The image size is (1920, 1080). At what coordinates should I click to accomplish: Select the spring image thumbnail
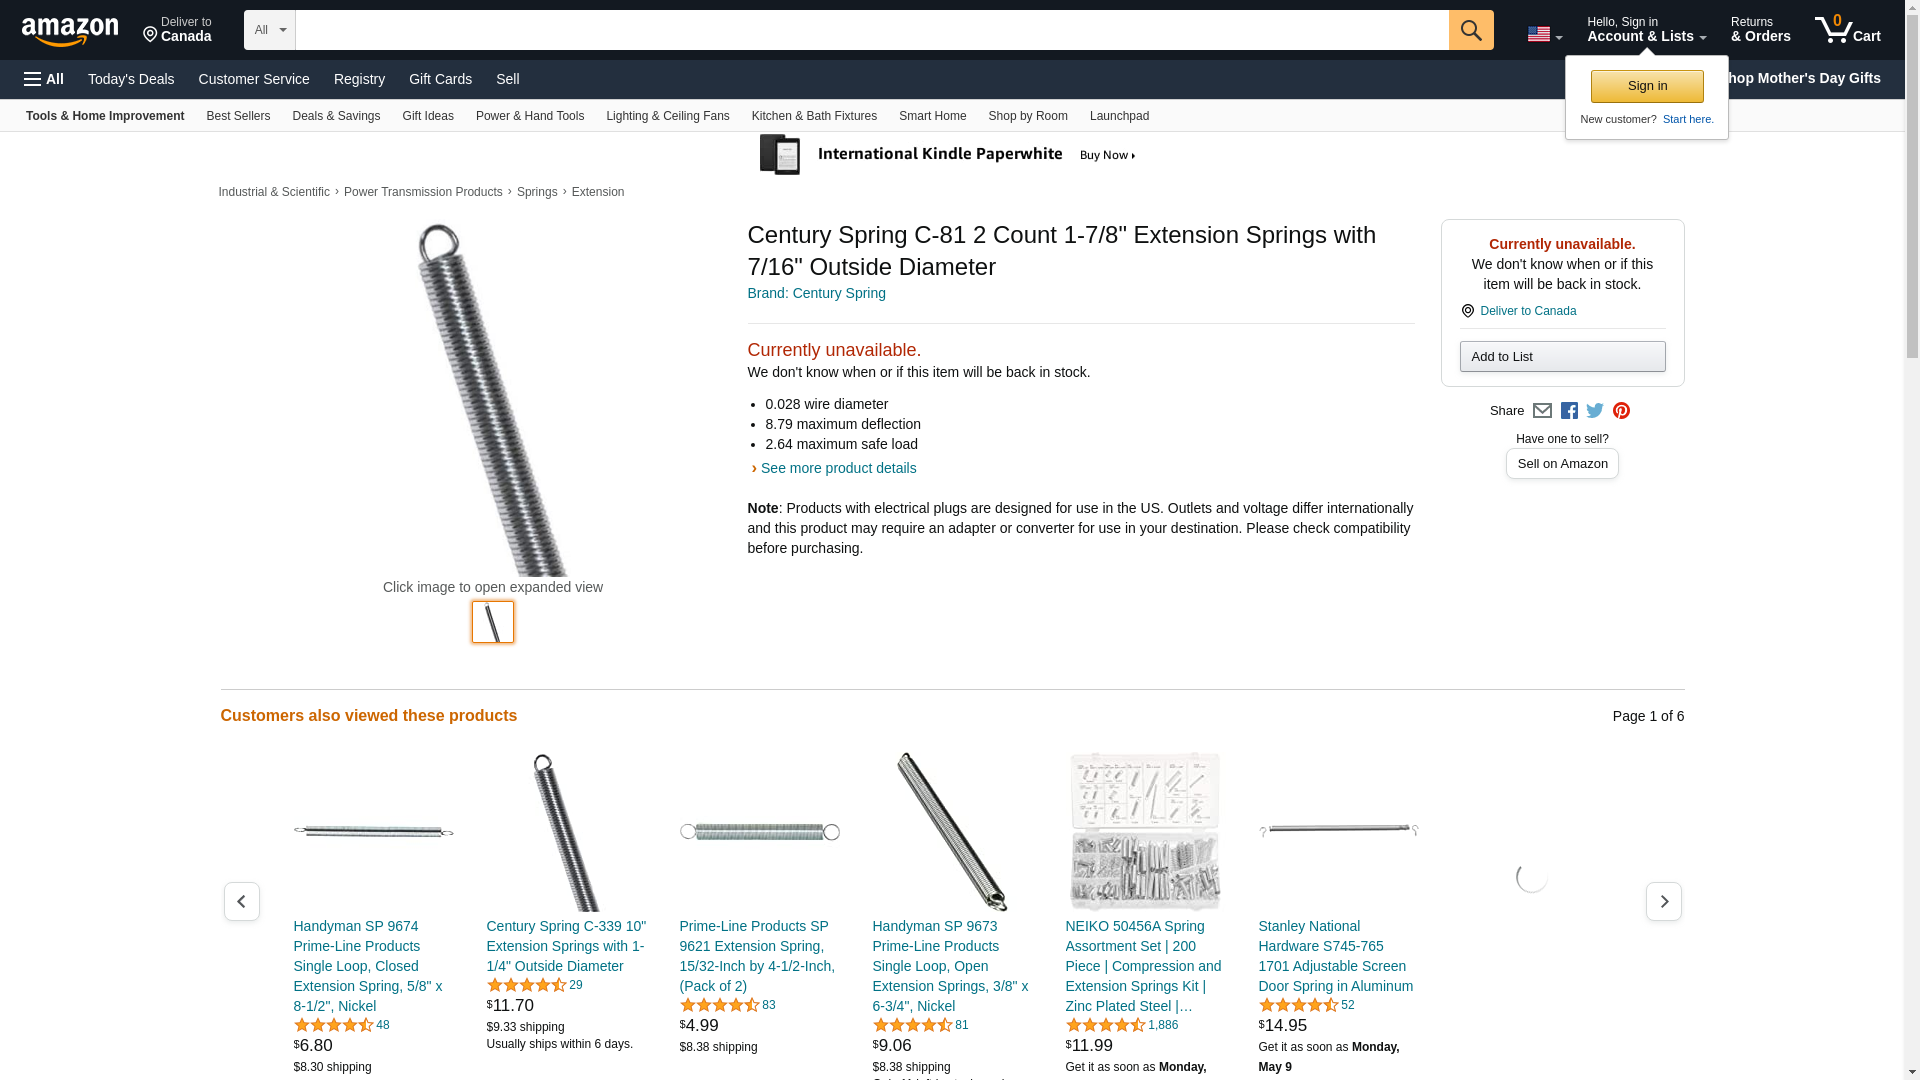click(x=493, y=622)
